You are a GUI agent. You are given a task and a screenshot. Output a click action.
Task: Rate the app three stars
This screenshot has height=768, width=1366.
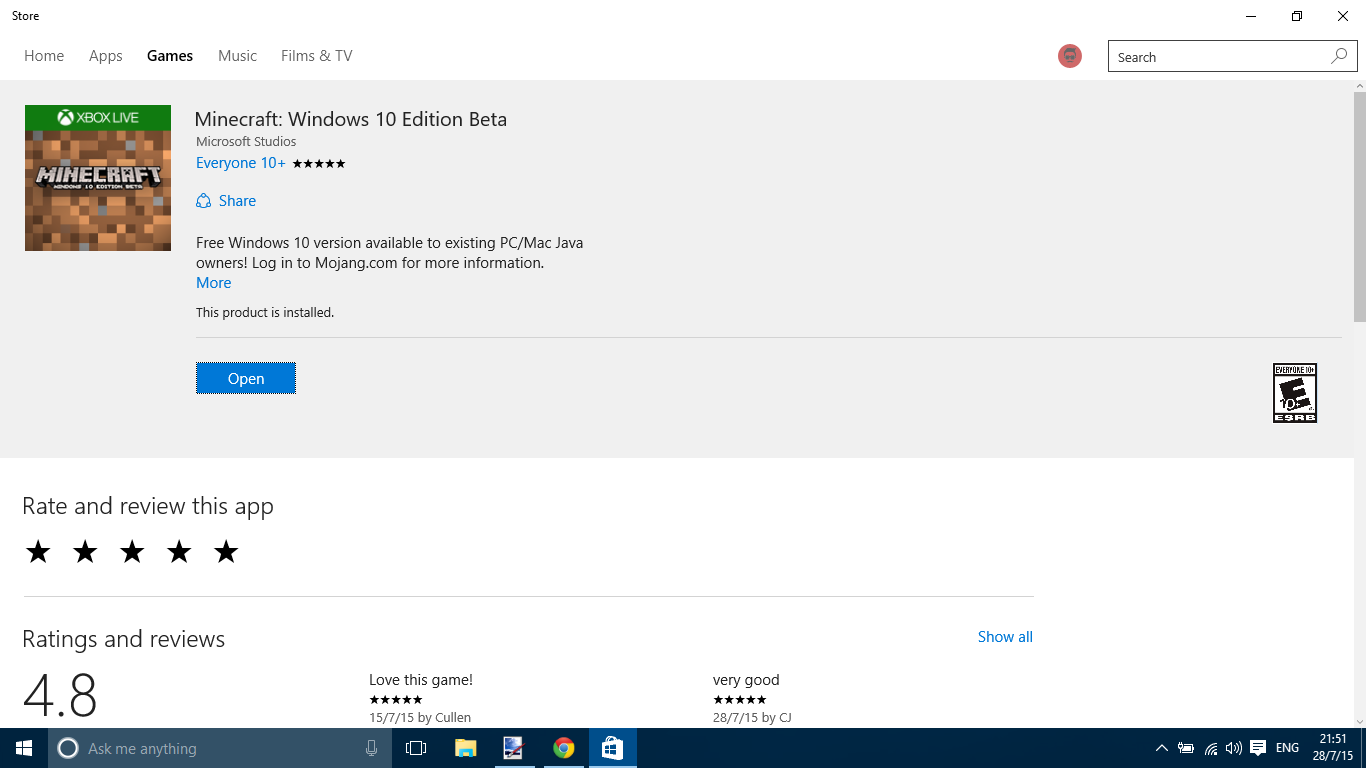[131, 551]
